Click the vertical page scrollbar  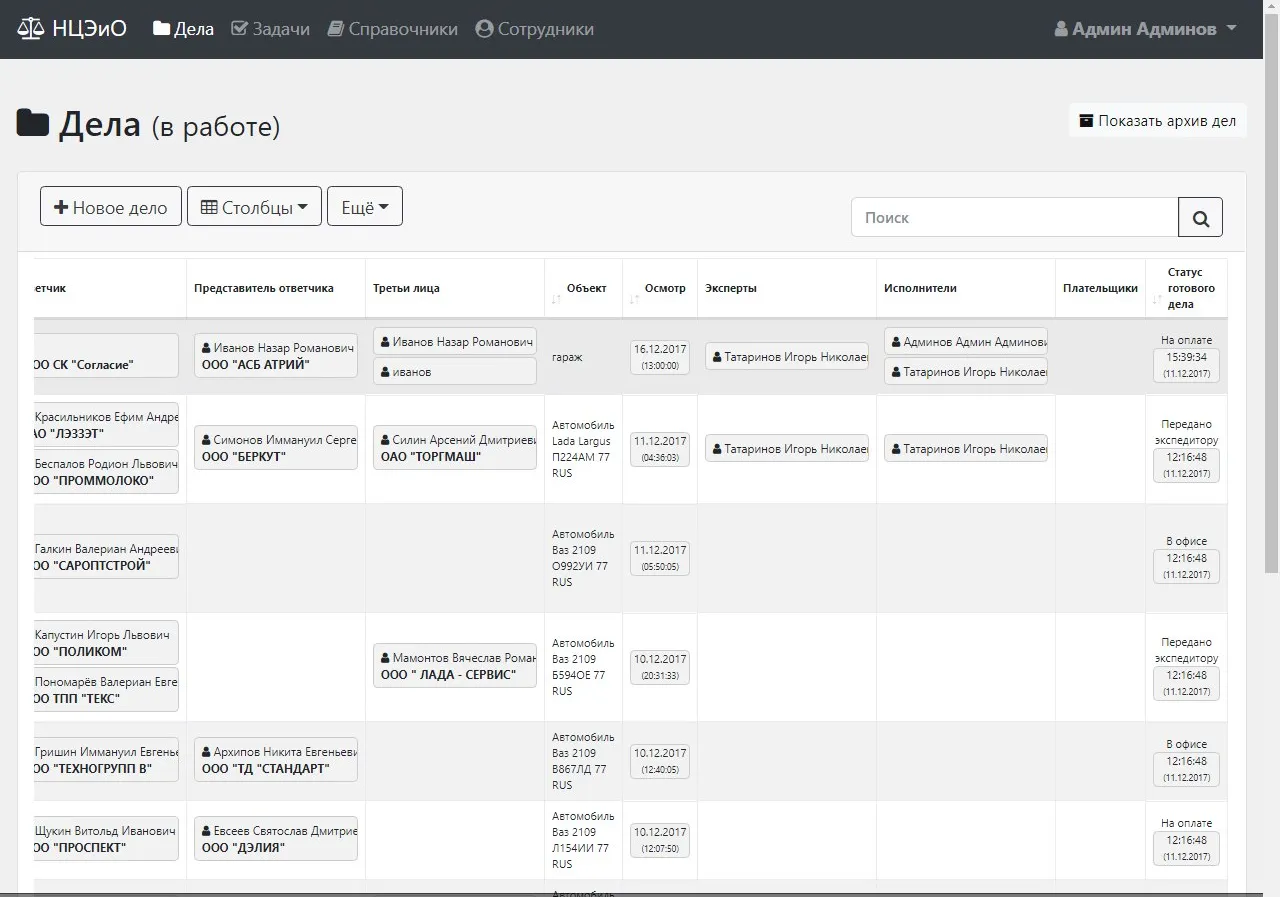pyautogui.click(x=1271, y=300)
